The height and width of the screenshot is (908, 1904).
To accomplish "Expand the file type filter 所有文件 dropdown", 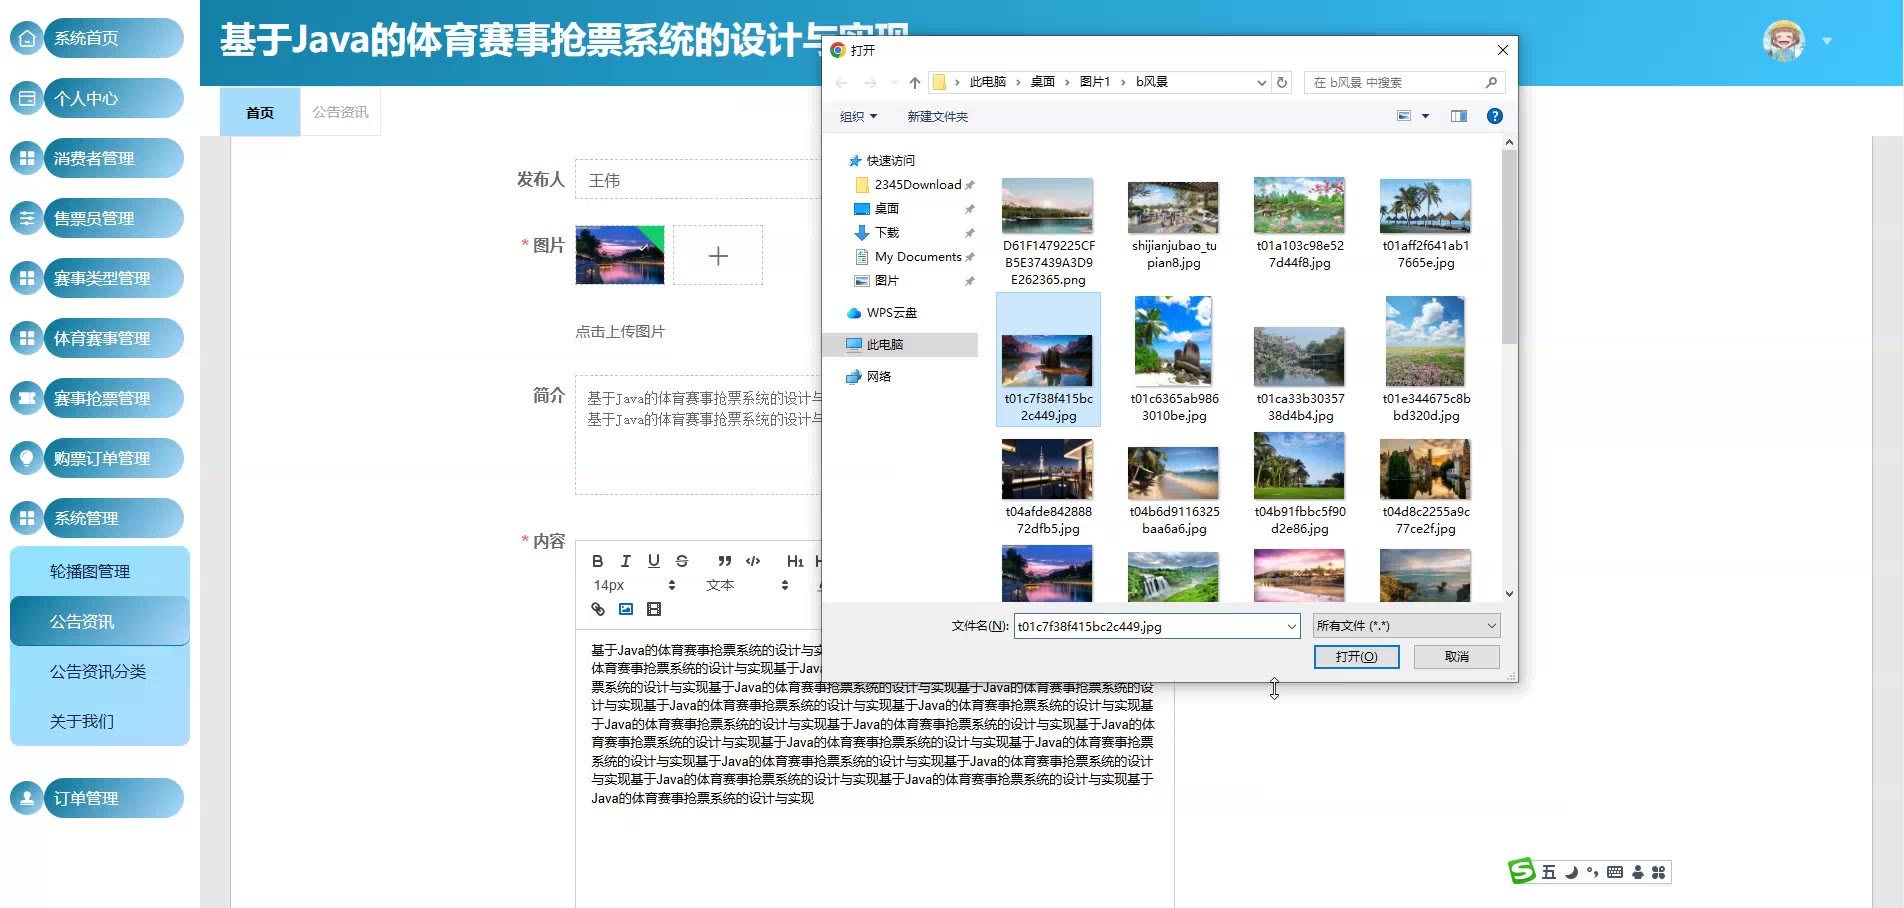I will (x=1405, y=626).
